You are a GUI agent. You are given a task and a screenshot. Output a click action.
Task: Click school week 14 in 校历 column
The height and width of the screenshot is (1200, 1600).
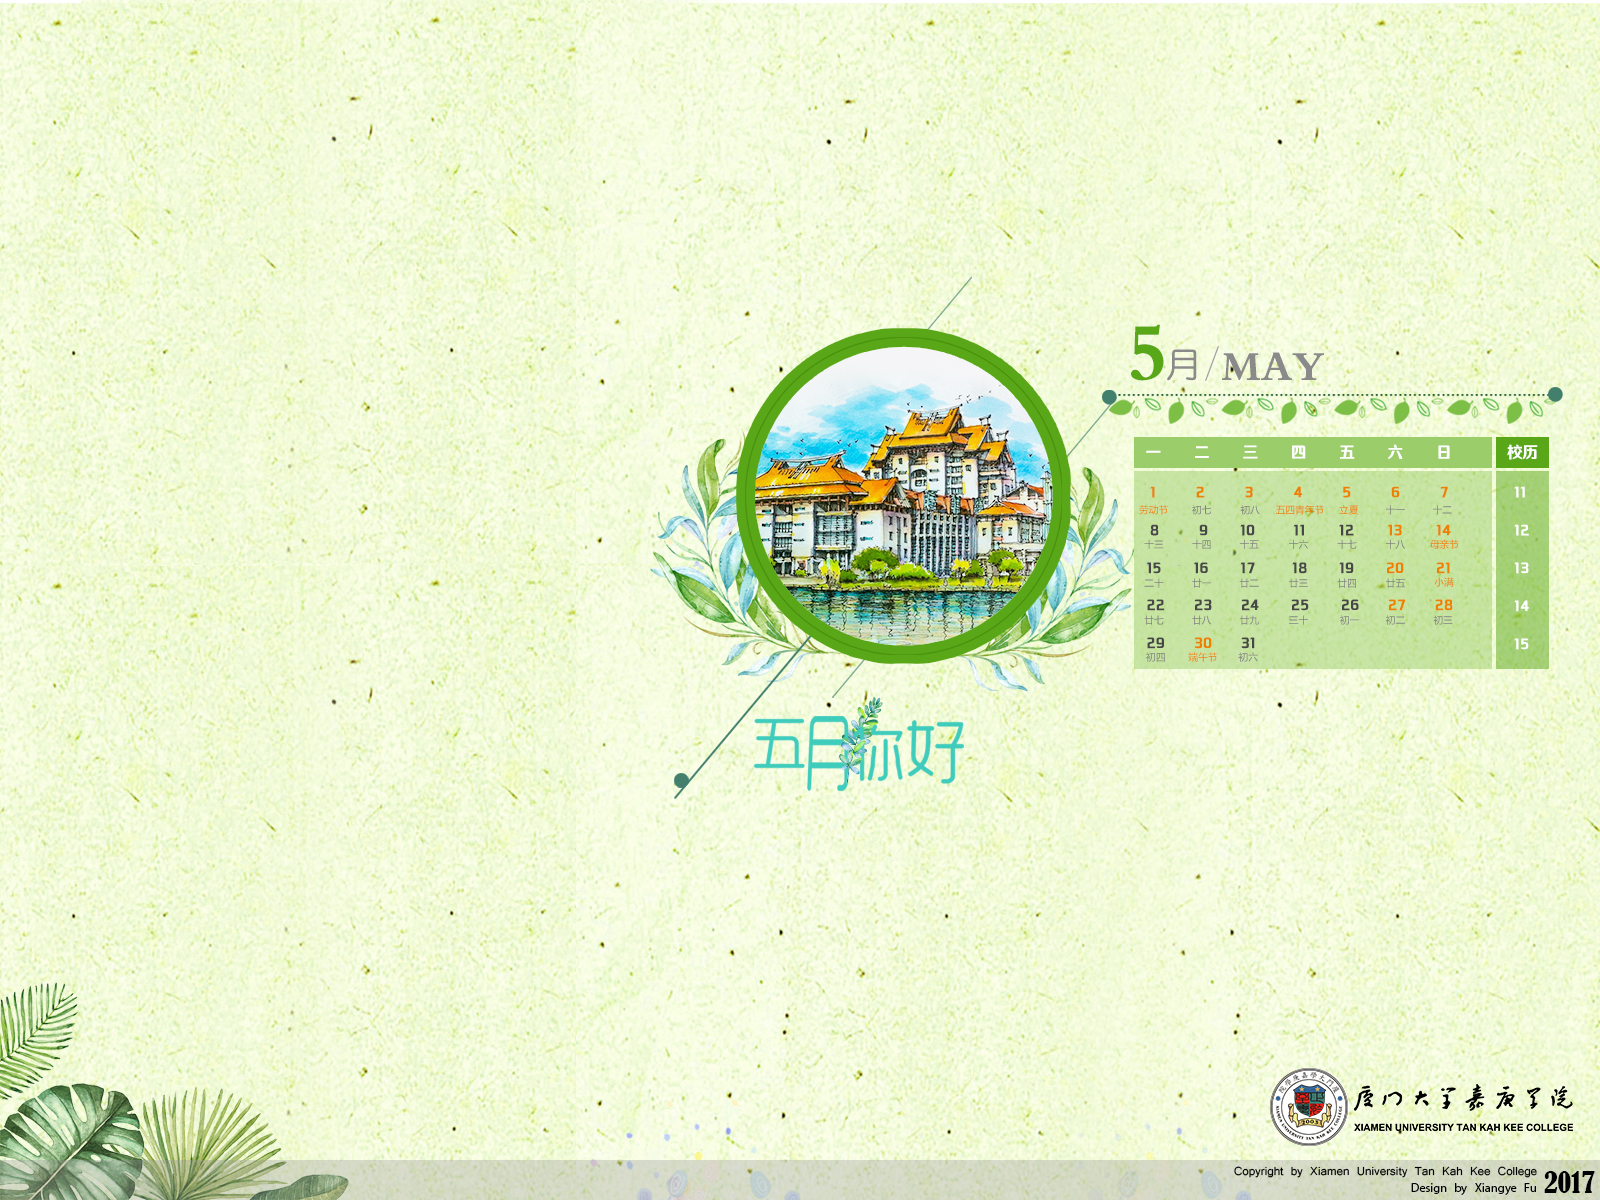point(1521,606)
